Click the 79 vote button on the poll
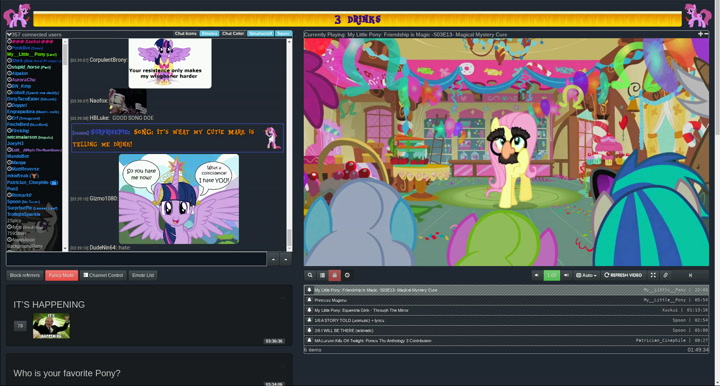 (20, 326)
